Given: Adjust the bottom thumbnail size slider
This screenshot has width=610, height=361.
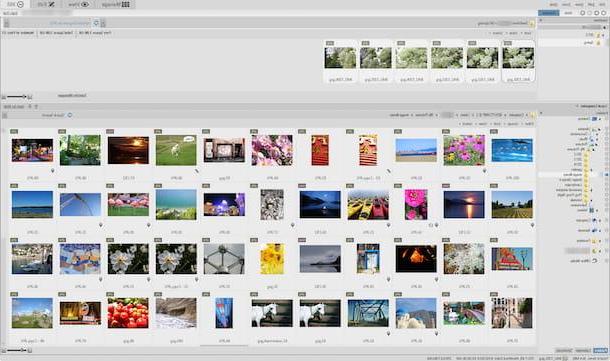Looking at the screenshot, I should tap(16, 350).
